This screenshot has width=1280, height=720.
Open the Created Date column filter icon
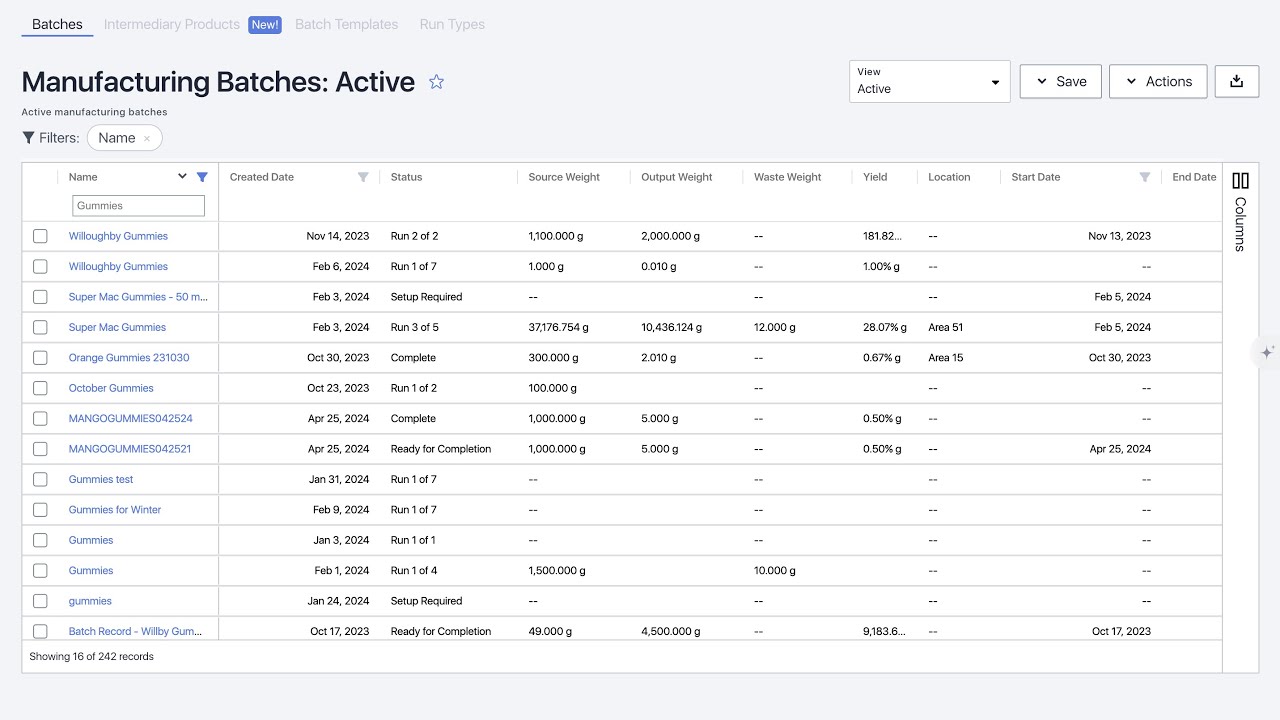click(x=363, y=177)
